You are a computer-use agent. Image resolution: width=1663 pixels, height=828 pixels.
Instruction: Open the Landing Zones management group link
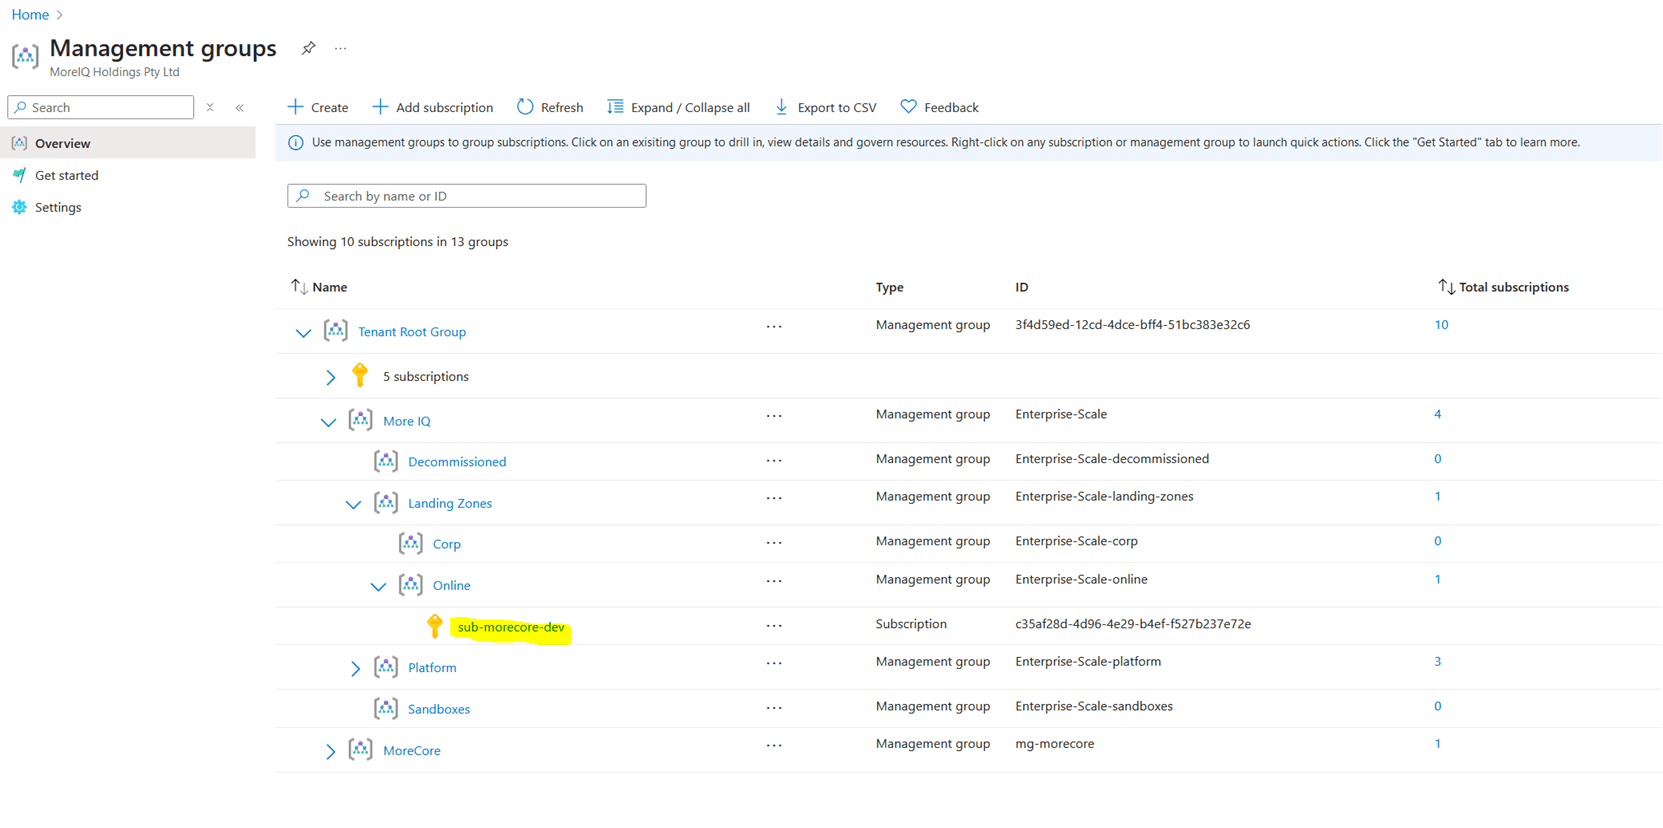(x=449, y=503)
